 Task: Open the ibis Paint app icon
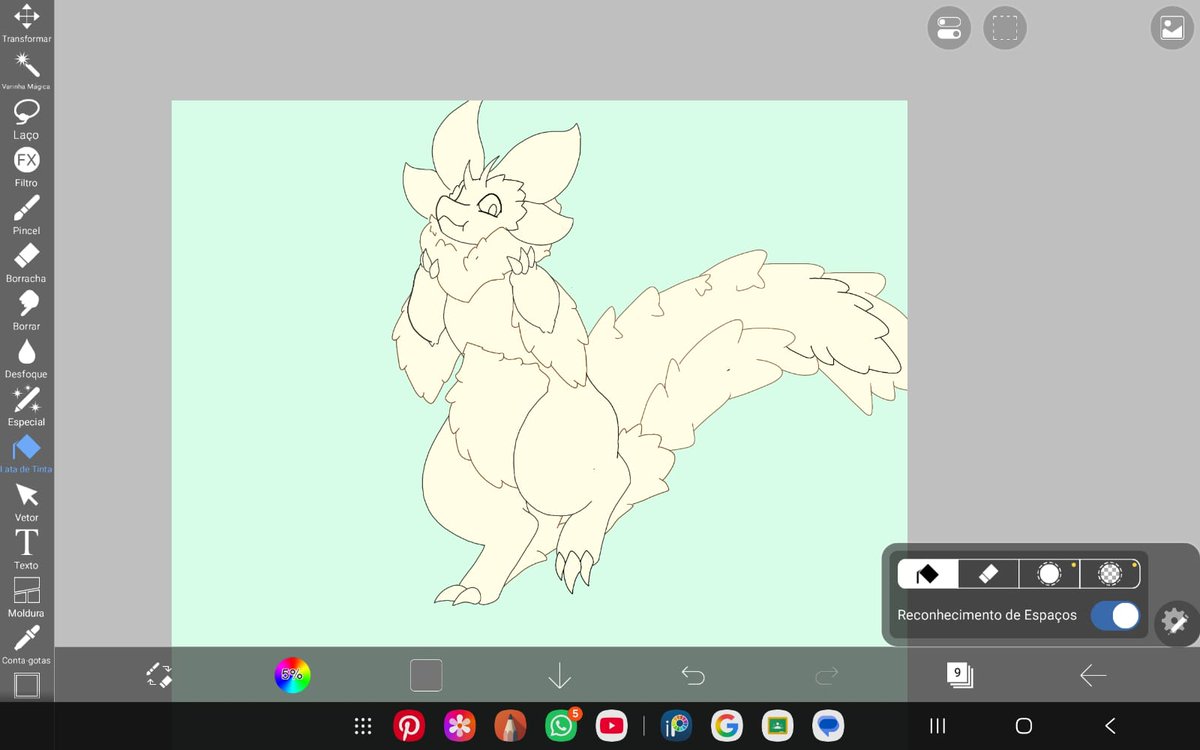(677, 726)
